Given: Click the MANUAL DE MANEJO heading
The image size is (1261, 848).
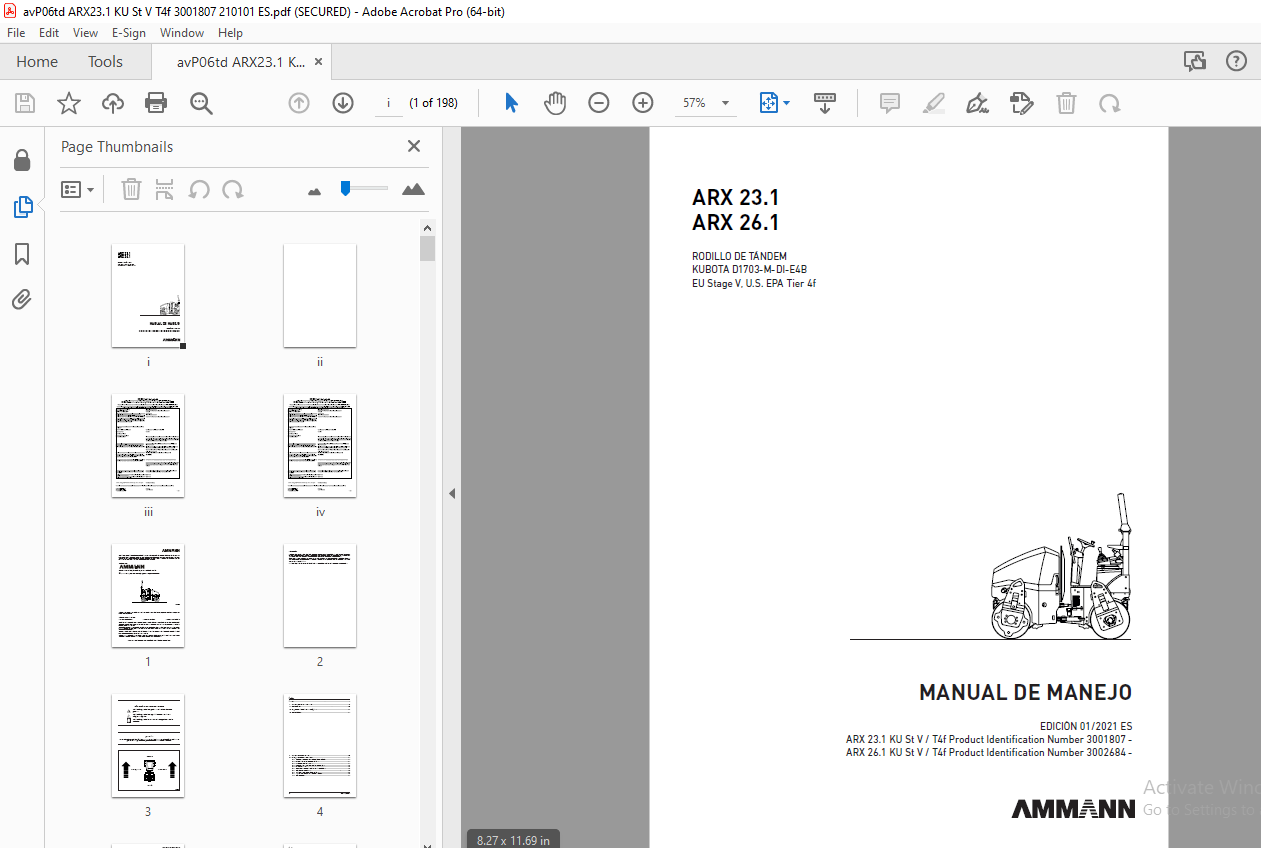Looking at the screenshot, I should coord(1025,692).
